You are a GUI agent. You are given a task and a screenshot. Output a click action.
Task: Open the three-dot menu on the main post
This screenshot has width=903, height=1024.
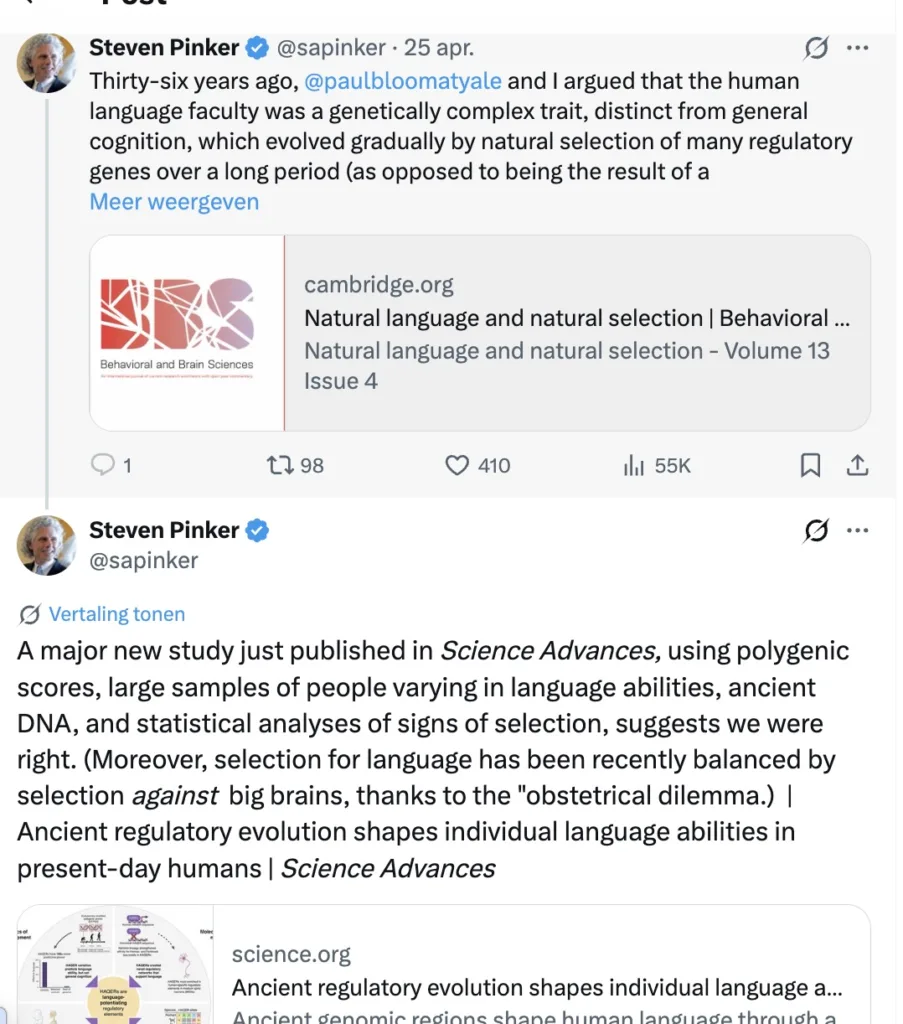pos(857,530)
